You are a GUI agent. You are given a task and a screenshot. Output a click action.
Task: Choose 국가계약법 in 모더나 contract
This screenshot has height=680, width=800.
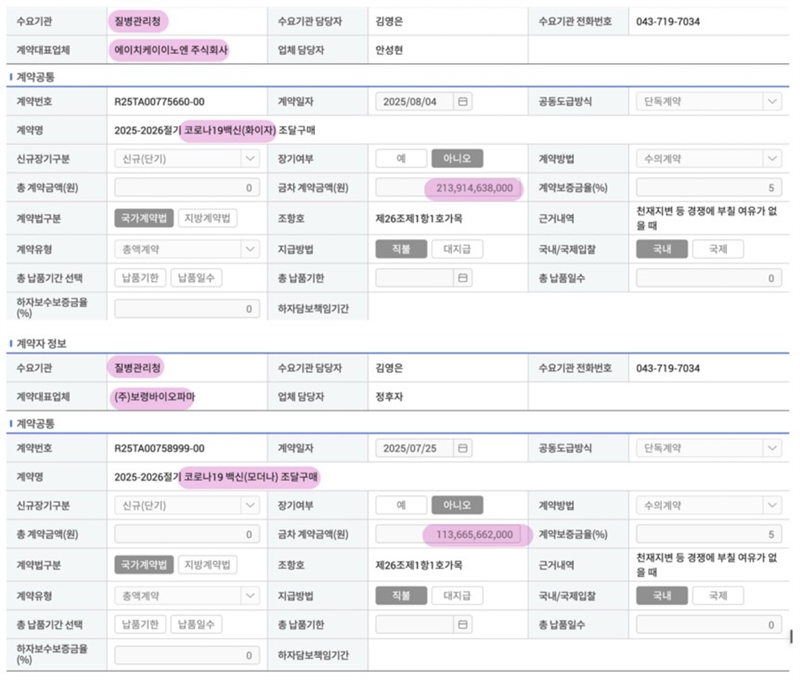click(144, 565)
